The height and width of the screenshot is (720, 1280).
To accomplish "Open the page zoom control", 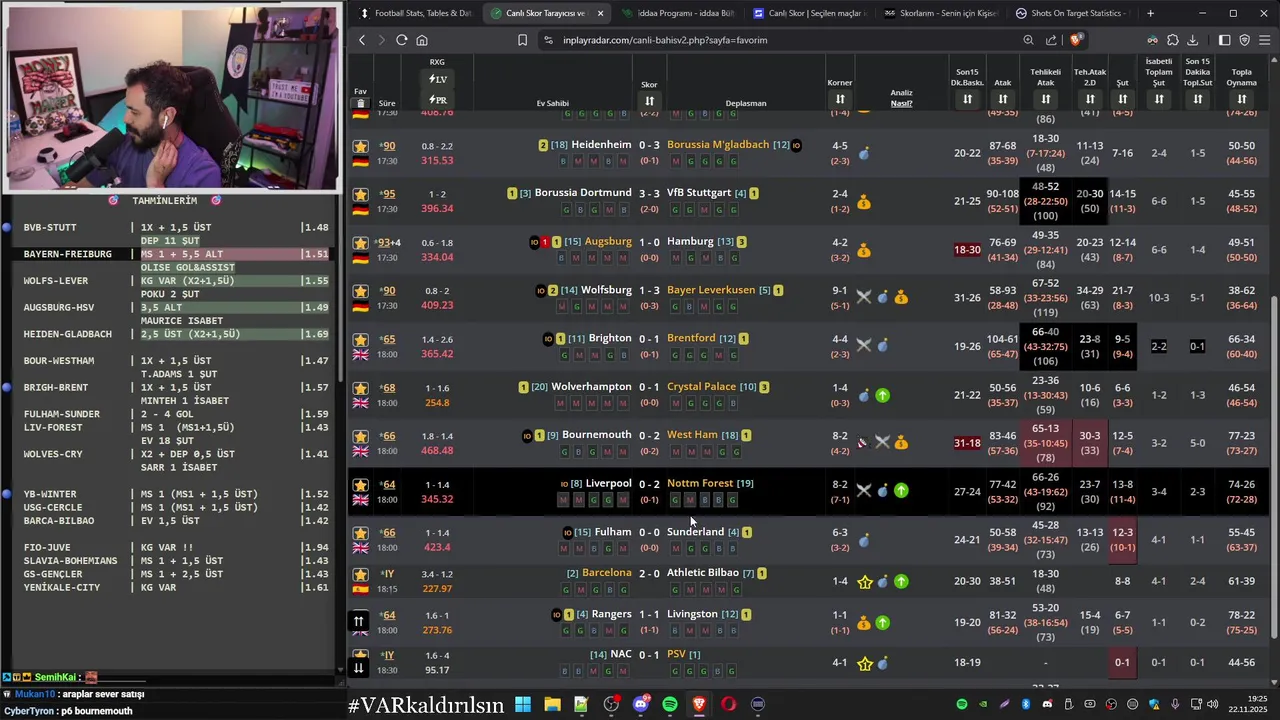I will click(1028, 40).
